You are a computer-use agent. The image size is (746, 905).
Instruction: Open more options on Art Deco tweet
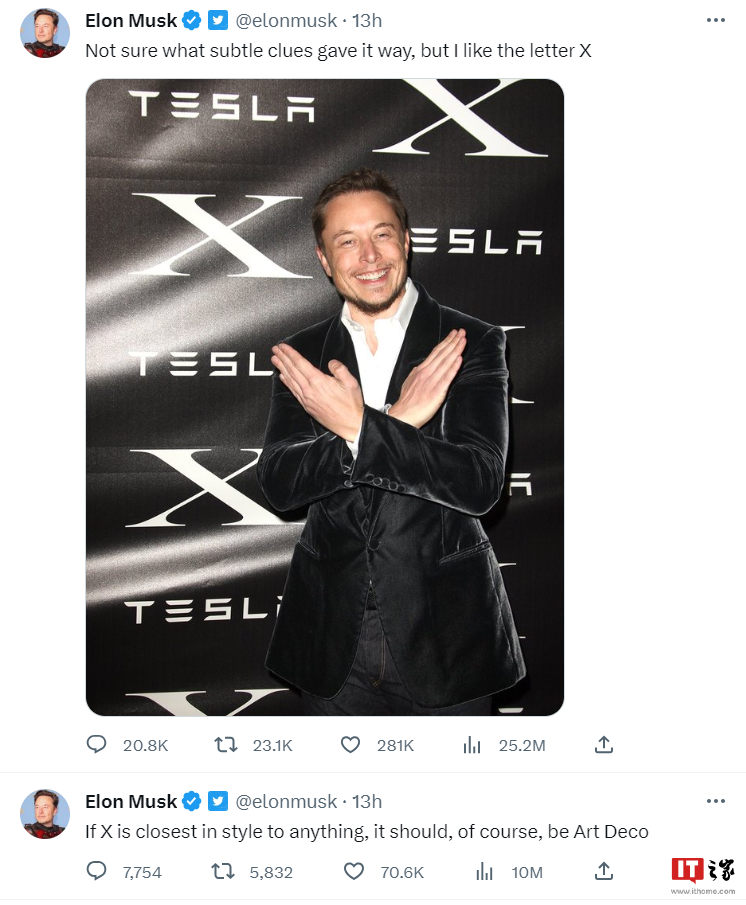[x=715, y=801]
